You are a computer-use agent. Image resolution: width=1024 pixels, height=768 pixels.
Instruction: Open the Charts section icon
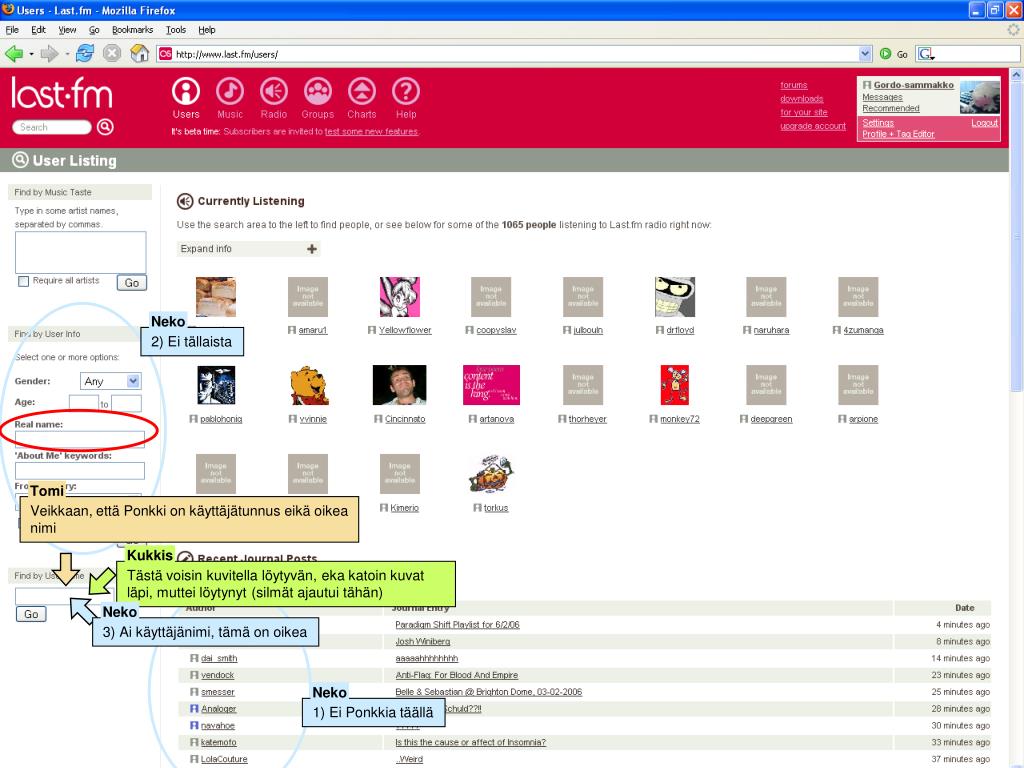coord(361,91)
